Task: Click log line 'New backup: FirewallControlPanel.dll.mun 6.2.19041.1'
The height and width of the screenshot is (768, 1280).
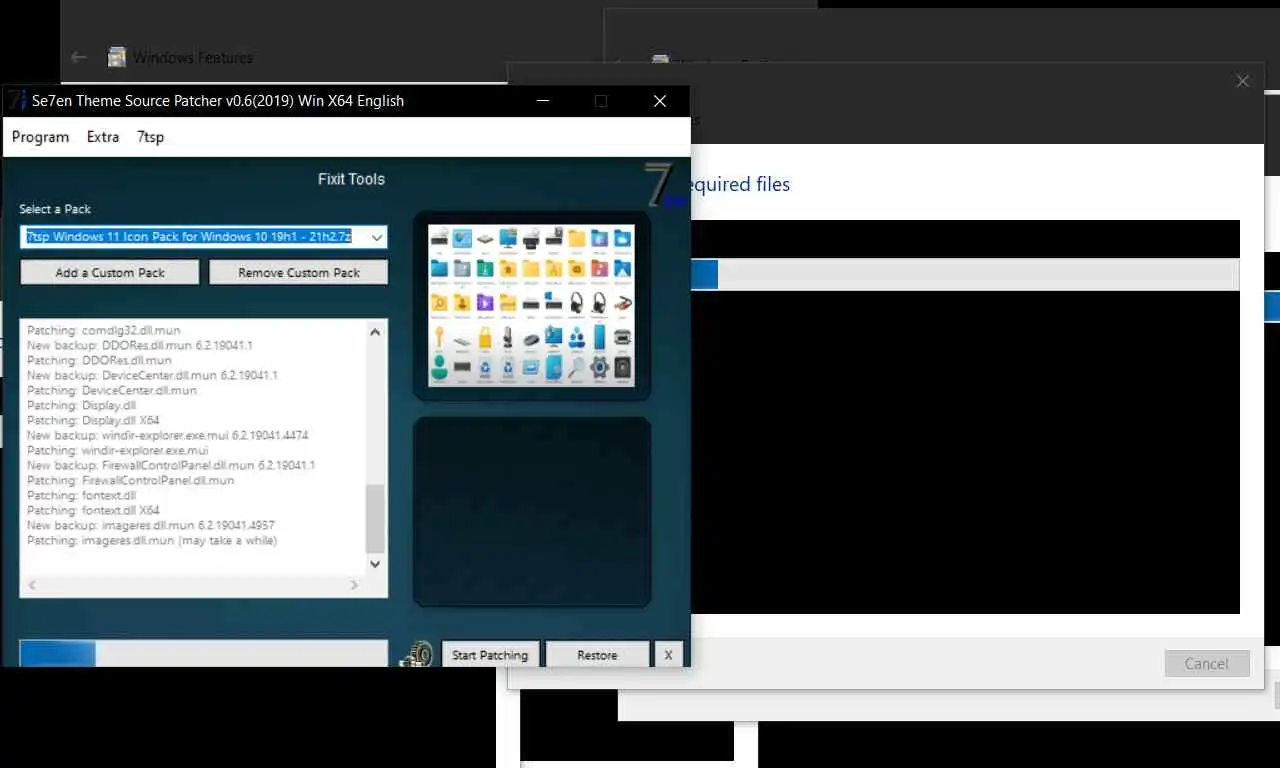Action: [171, 465]
